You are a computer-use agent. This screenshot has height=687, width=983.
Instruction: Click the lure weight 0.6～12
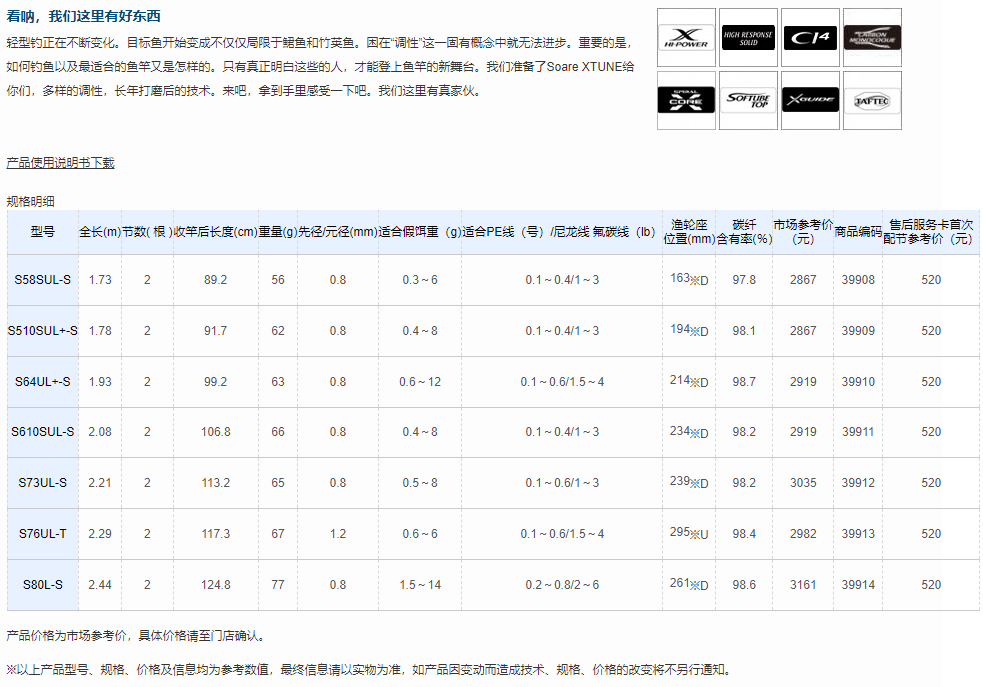click(420, 382)
